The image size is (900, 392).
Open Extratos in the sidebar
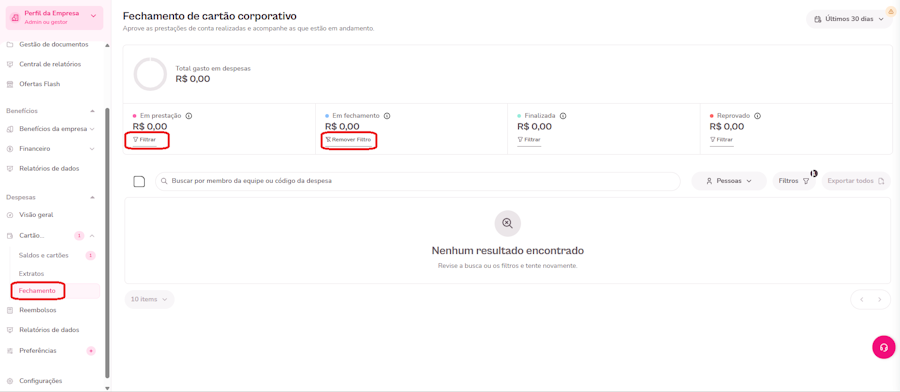coord(32,273)
